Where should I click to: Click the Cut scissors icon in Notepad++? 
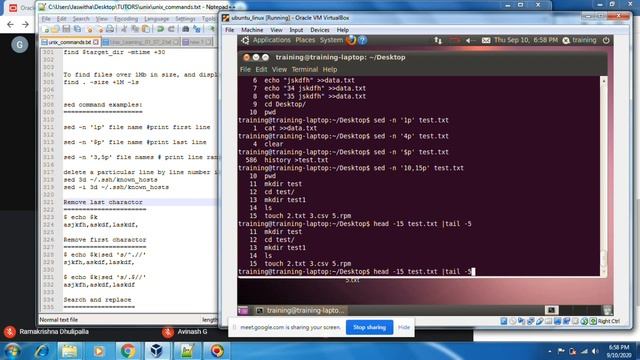124,29
